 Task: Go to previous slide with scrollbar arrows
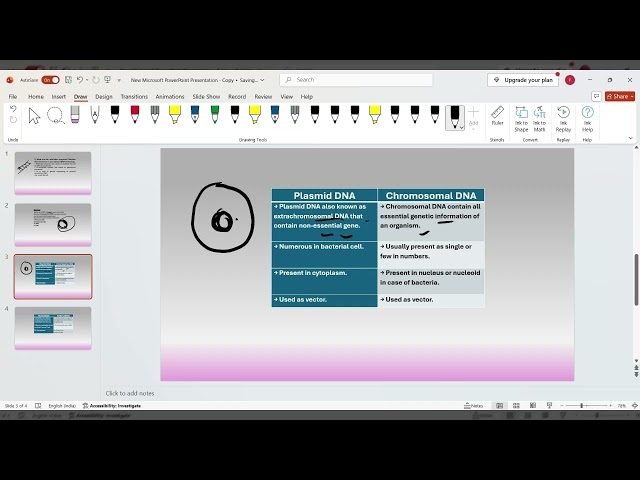[636, 368]
